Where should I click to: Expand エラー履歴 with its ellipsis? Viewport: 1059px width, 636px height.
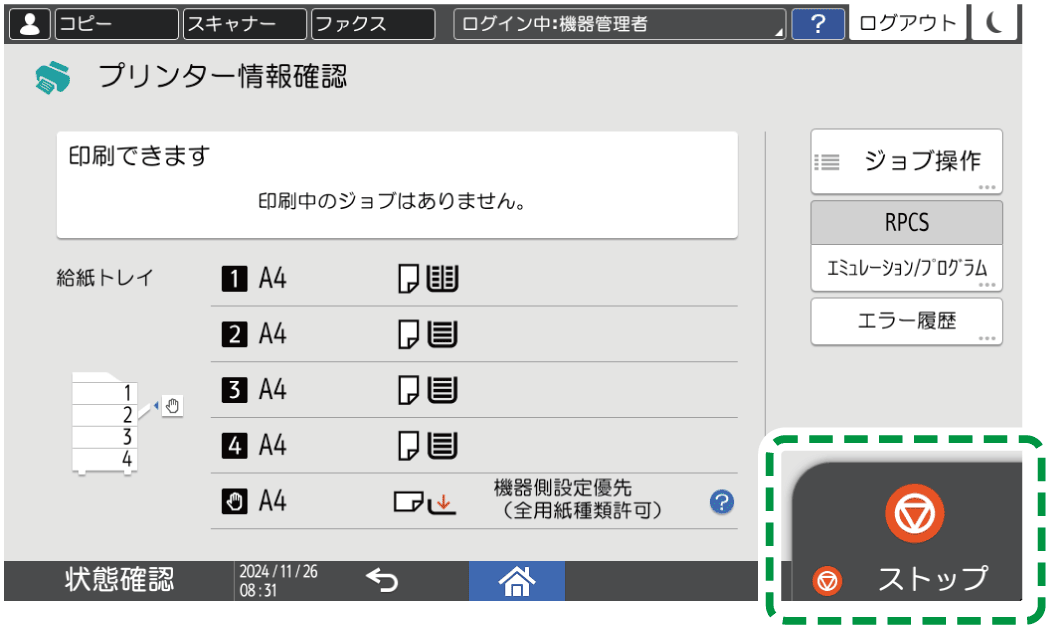pos(985,336)
